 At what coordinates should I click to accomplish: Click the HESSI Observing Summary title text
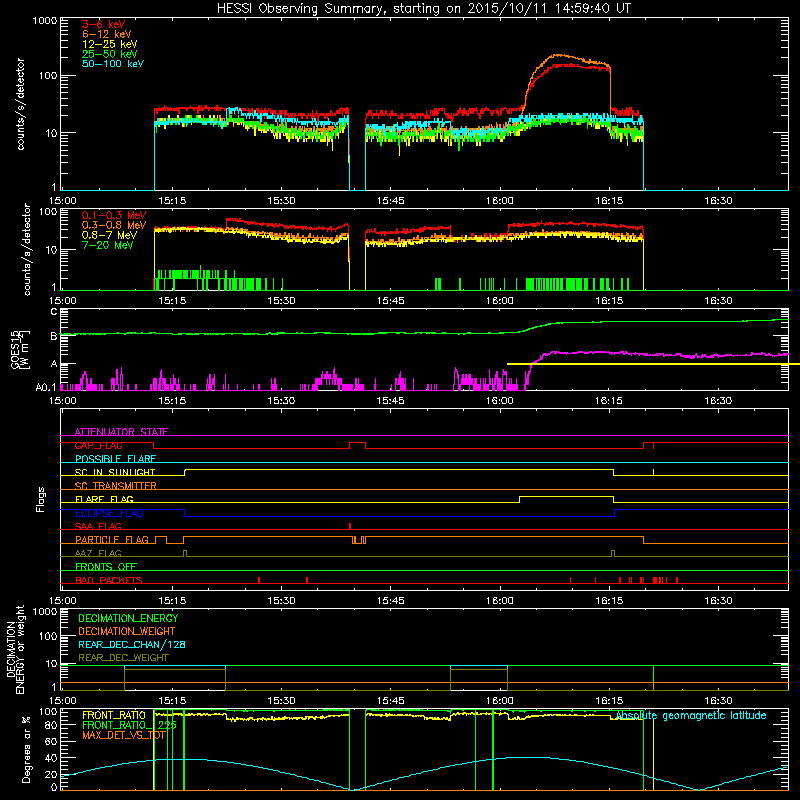coord(424,9)
